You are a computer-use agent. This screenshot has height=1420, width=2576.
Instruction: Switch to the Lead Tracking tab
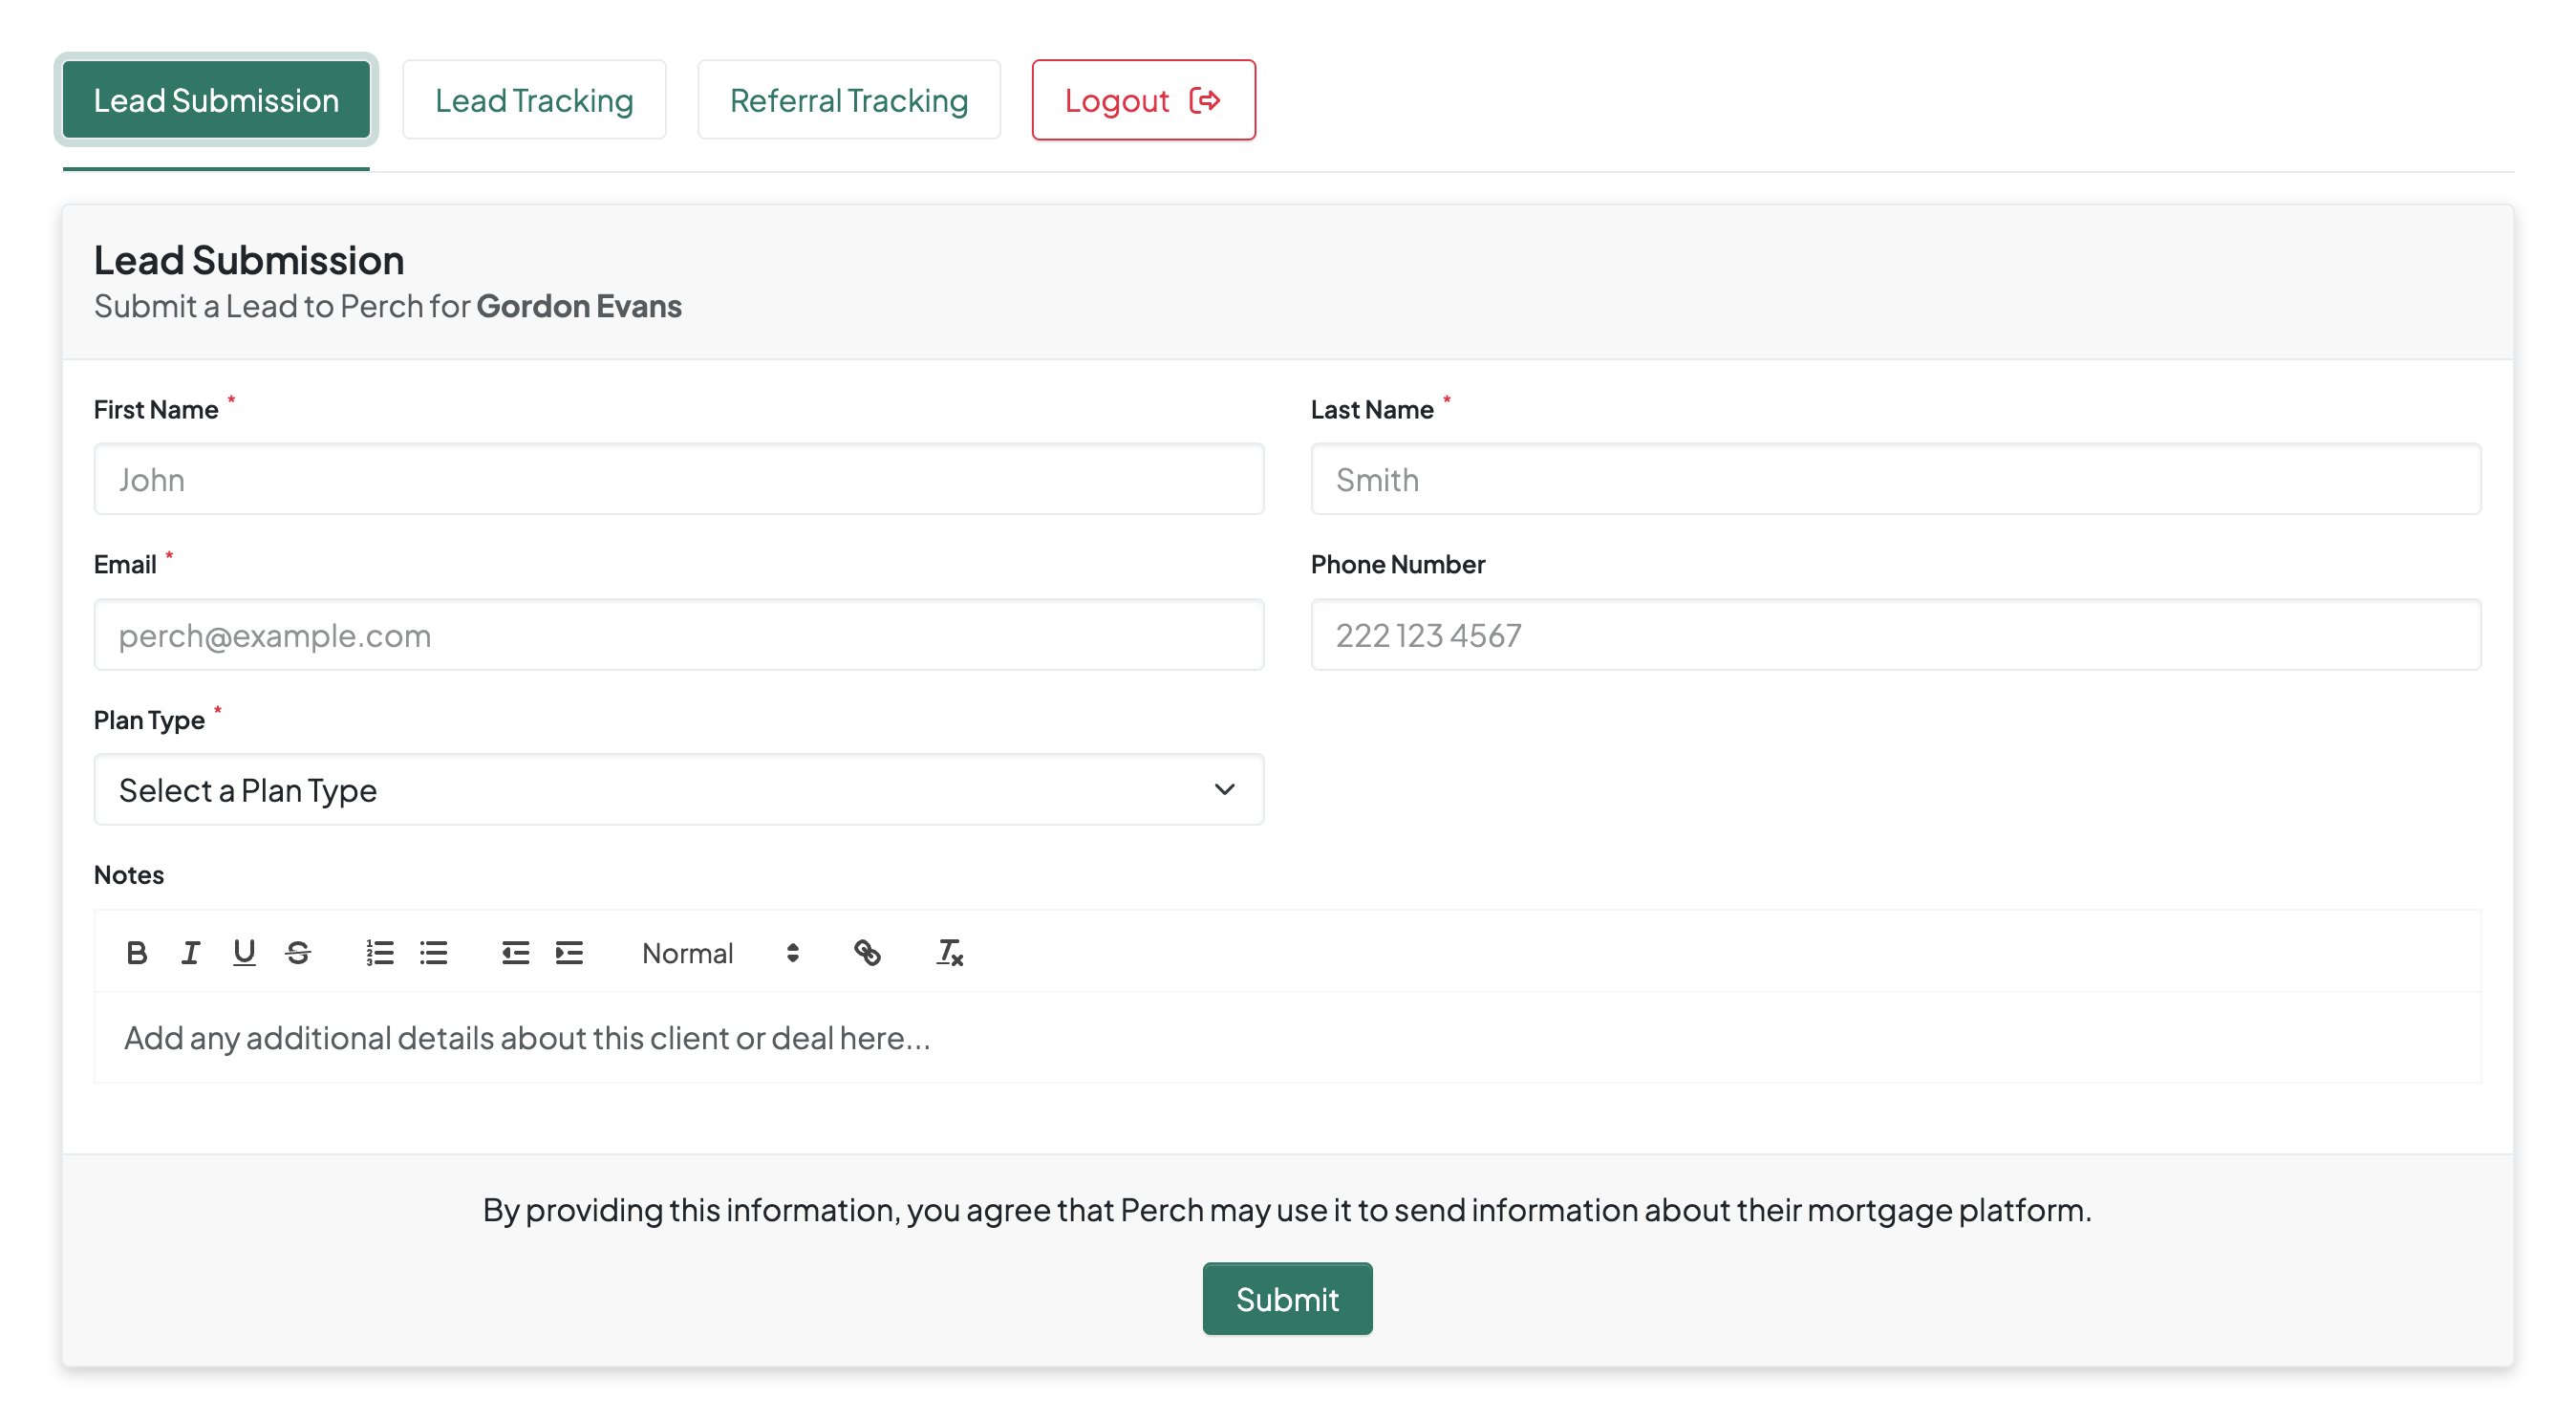tap(534, 100)
